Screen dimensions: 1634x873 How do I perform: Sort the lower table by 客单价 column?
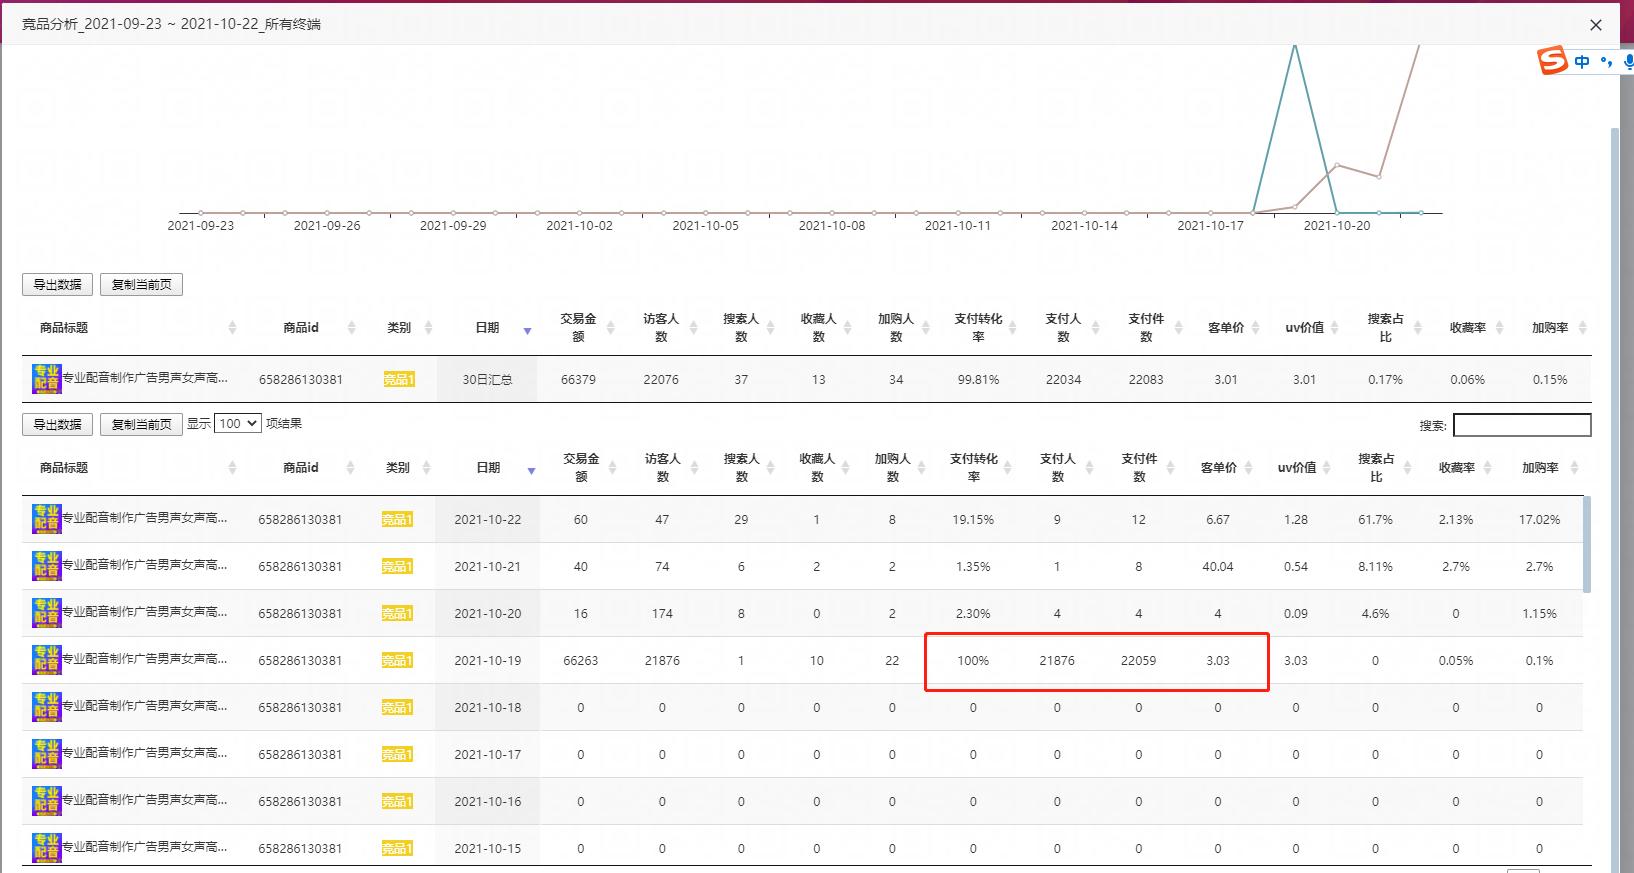pyautogui.click(x=1218, y=467)
